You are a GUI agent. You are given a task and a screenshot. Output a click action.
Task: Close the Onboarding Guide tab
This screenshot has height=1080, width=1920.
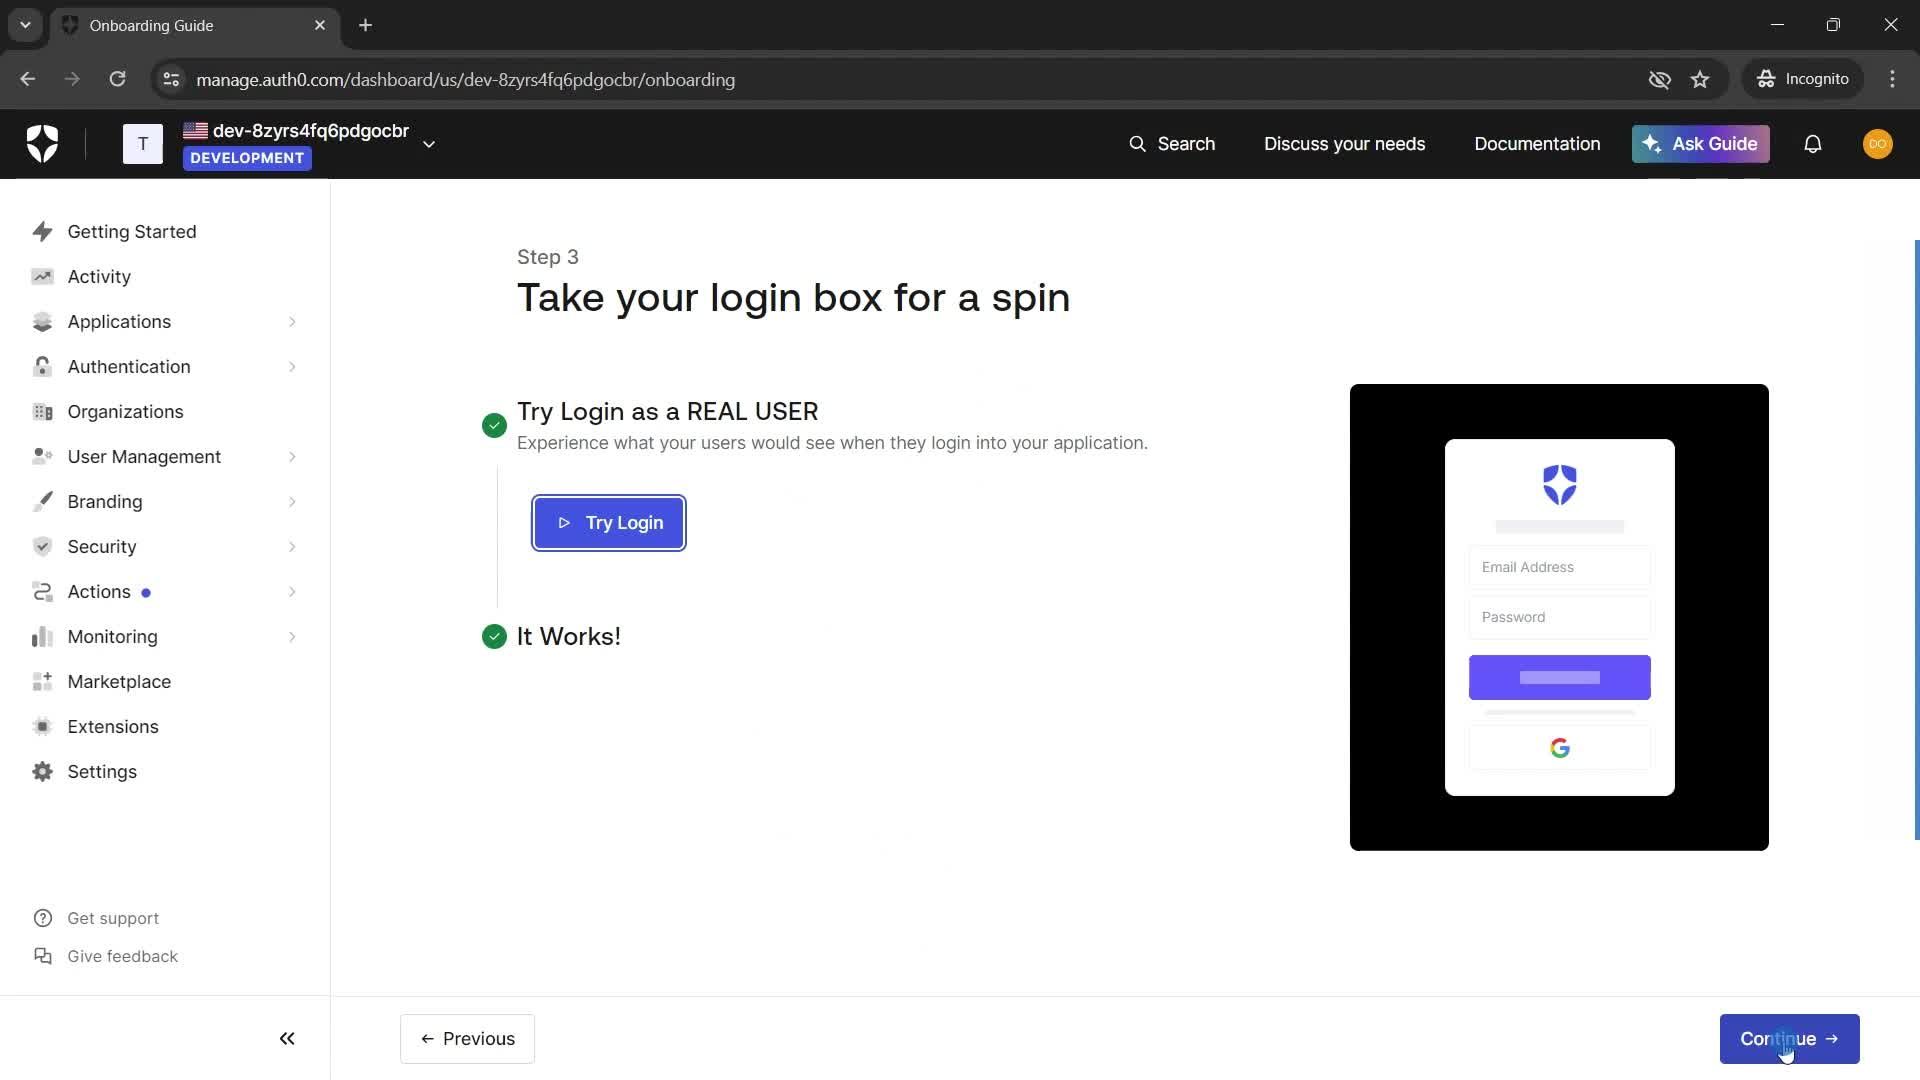click(320, 25)
